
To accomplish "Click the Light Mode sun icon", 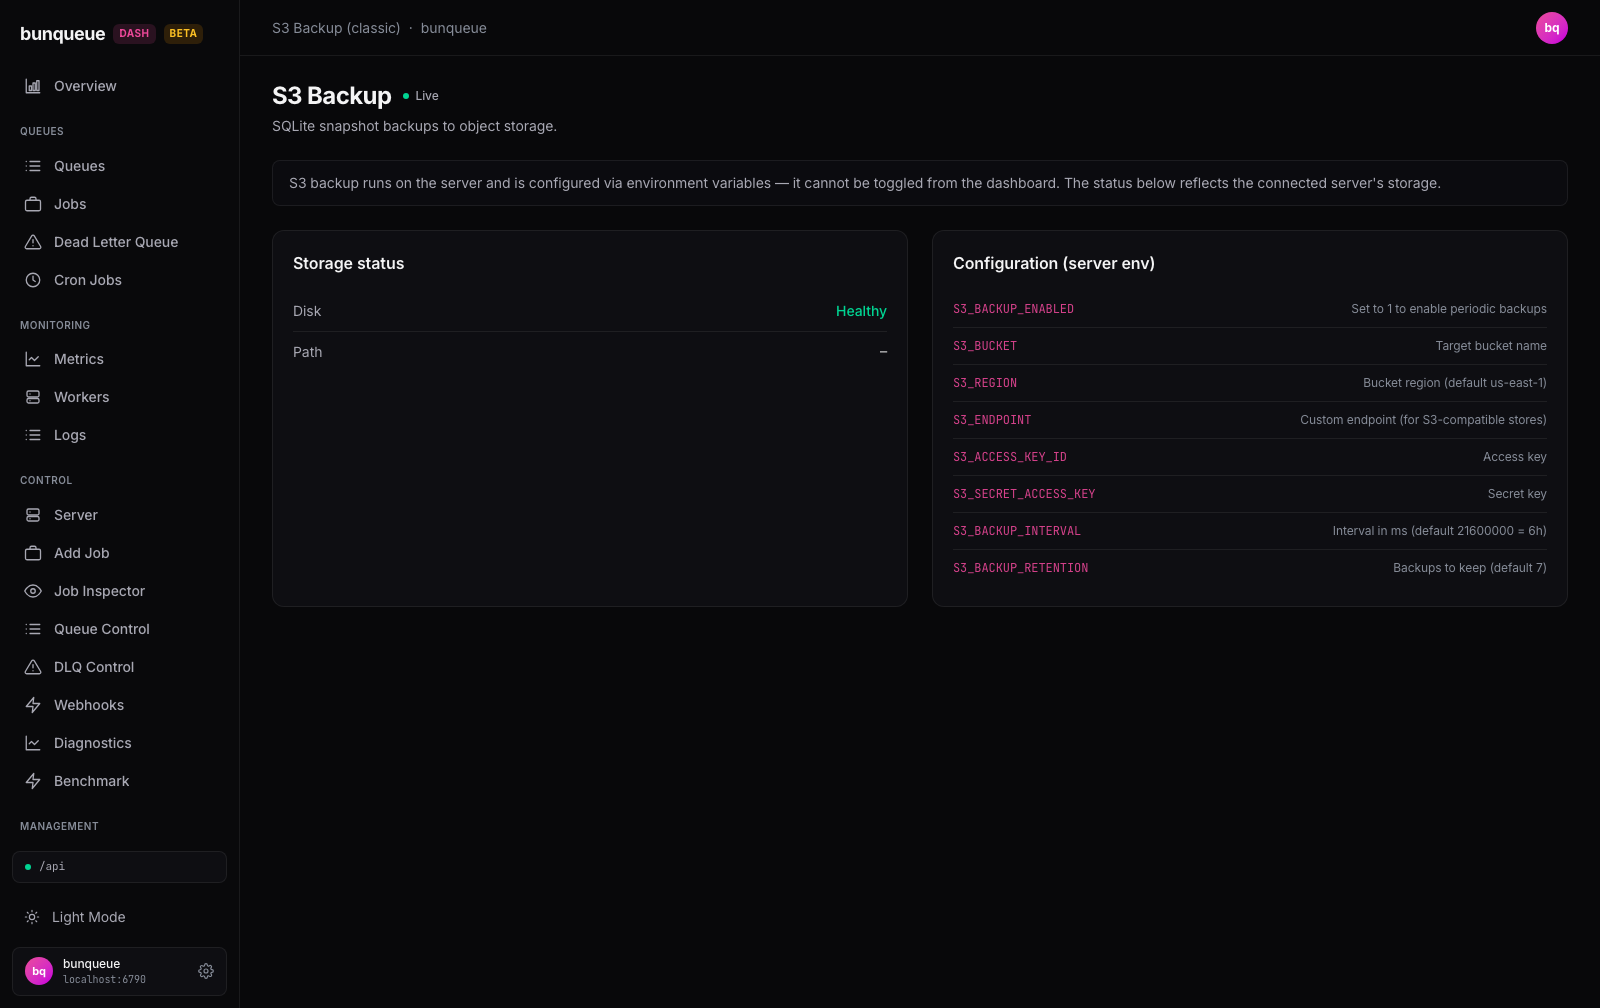I will (32, 917).
